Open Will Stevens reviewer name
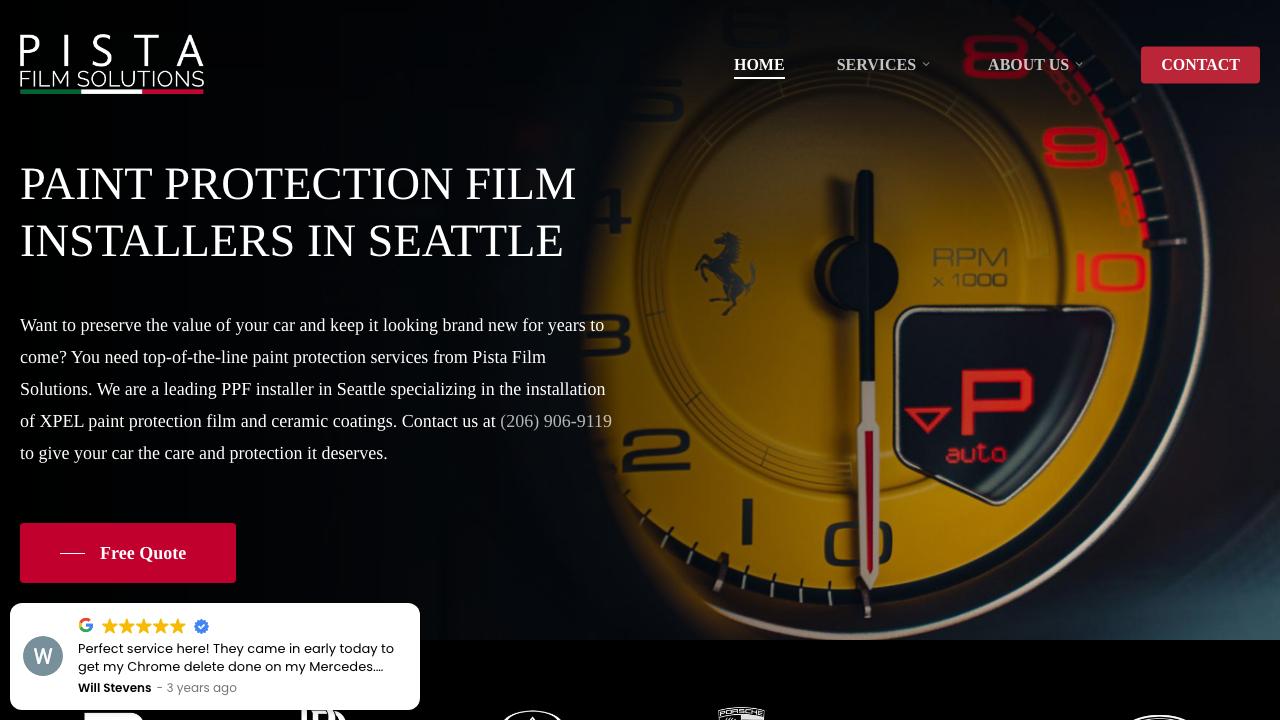1280x720 pixels. (115, 688)
